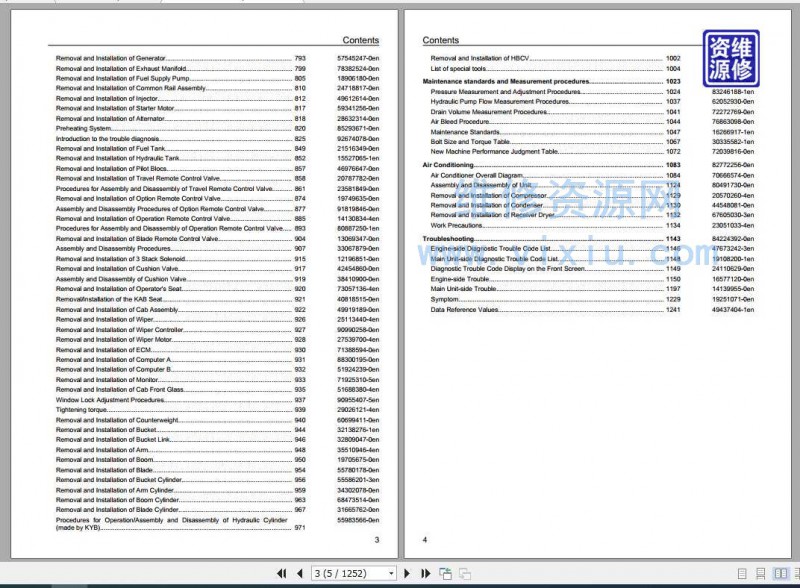Click 'Diagnostic Trouble Code Display on the Front Screen'
800x588 pixels.
(x=508, y=268)
